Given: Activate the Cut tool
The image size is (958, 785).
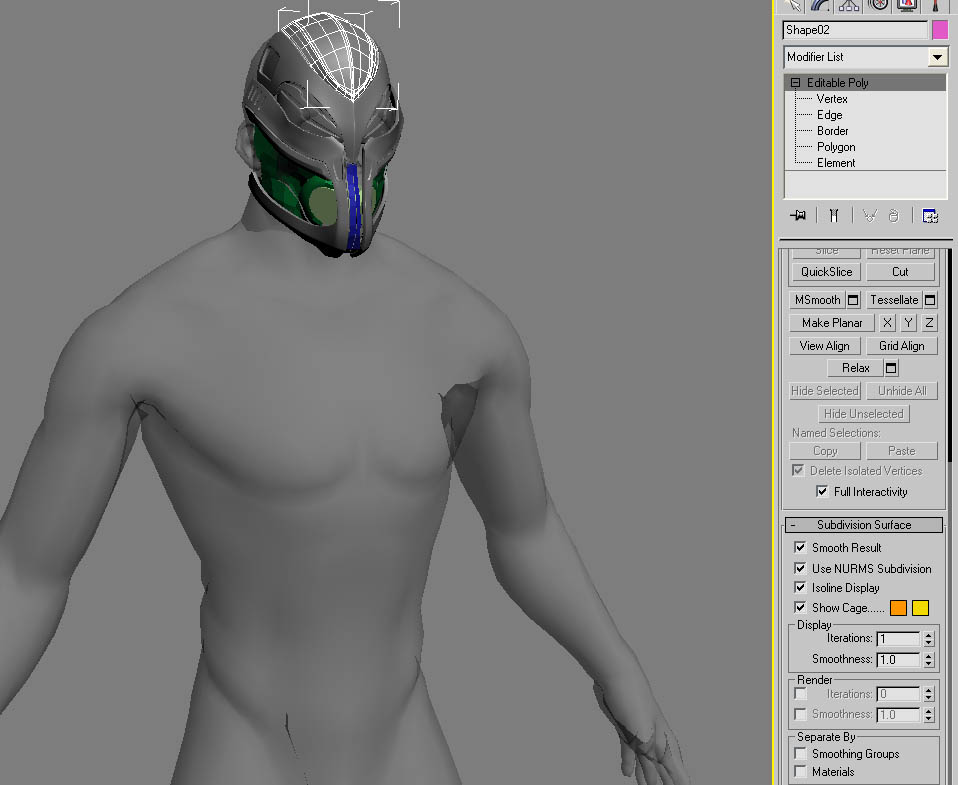Looking at the screenshot, I should coord(900,272).
